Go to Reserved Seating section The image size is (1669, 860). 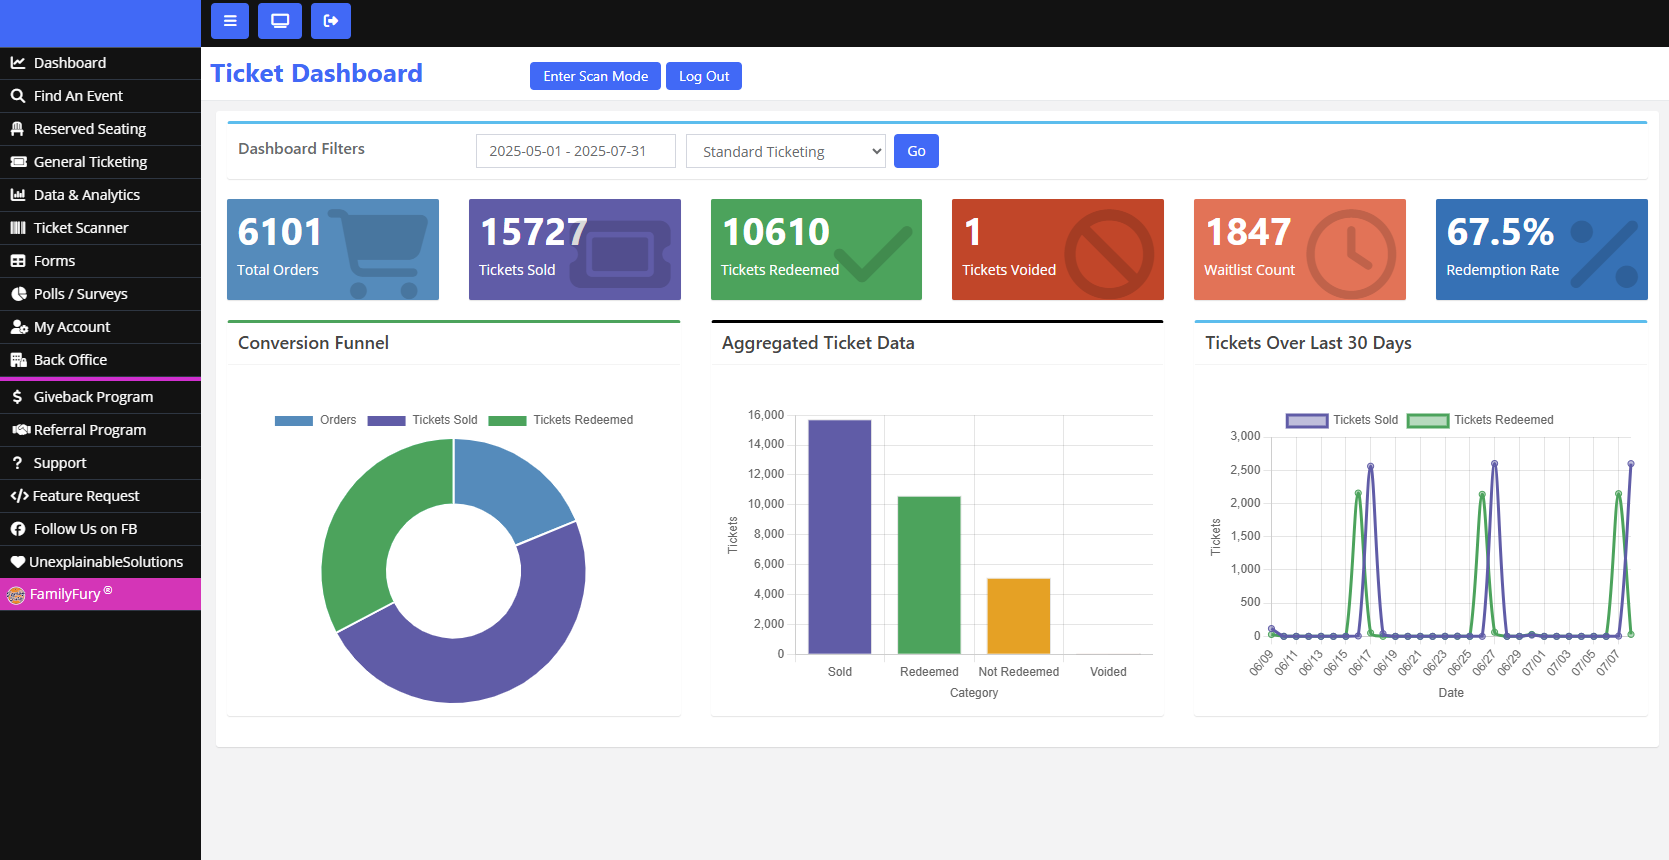coord(100,129)
